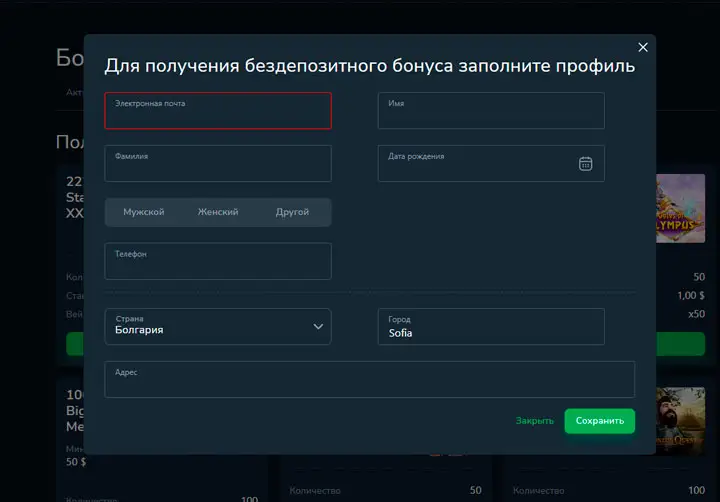Click the Город field containing Sofia

pos(490,326)
